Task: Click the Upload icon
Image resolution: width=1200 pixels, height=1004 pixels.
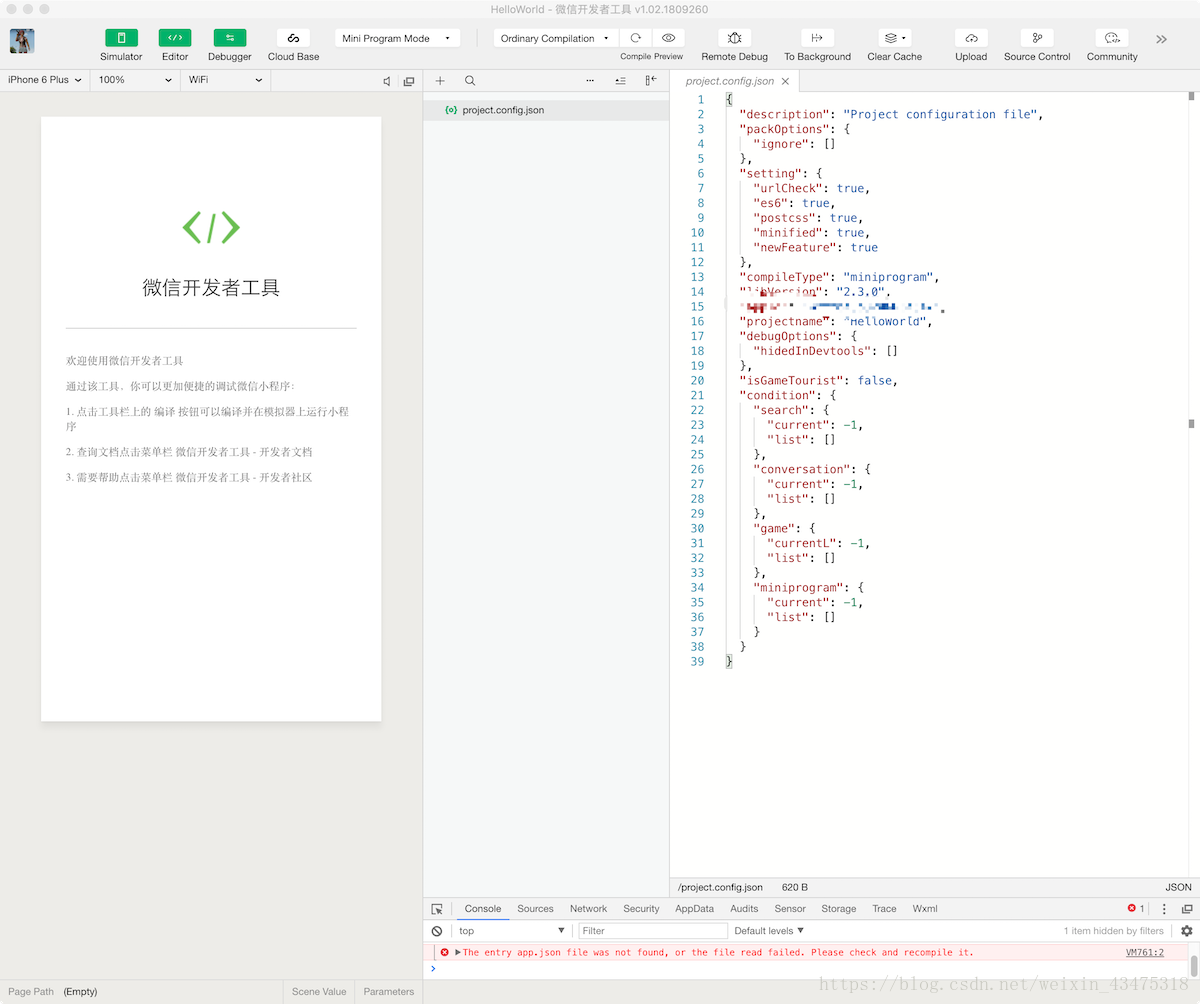Action: tap(971, 38)
